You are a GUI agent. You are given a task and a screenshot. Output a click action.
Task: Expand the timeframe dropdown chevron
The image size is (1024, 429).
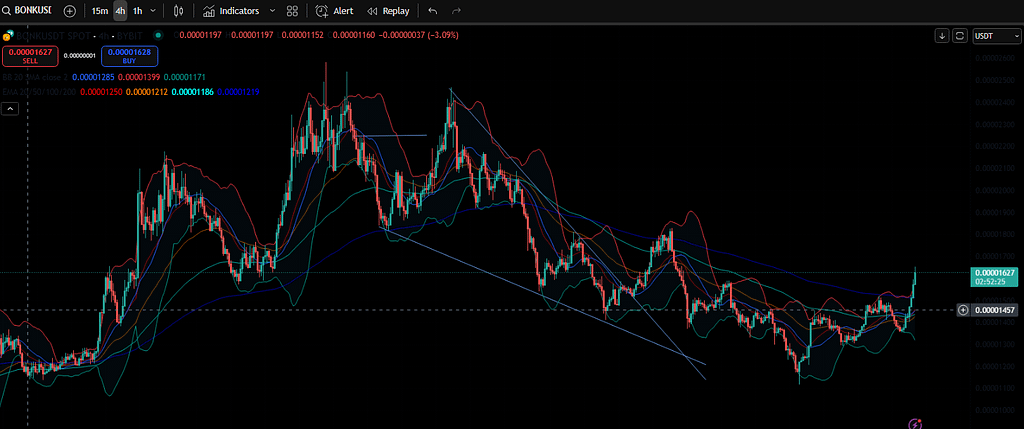(x=152, y=11)
